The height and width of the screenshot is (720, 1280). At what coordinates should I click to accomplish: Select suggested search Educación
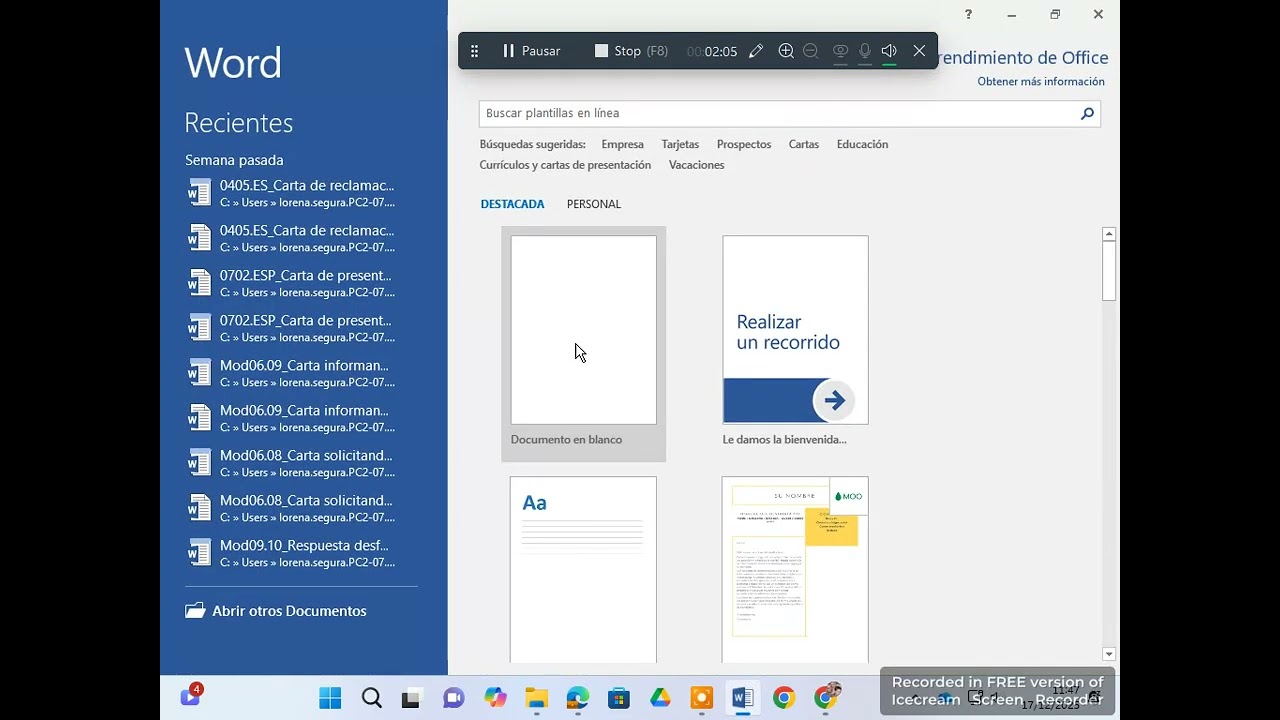(x=862, y=144)
